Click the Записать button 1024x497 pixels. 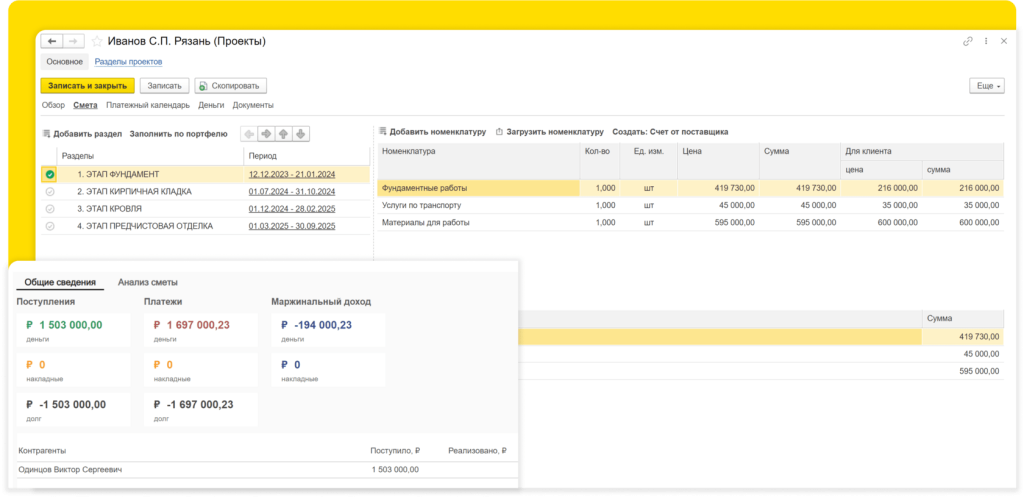165,86
